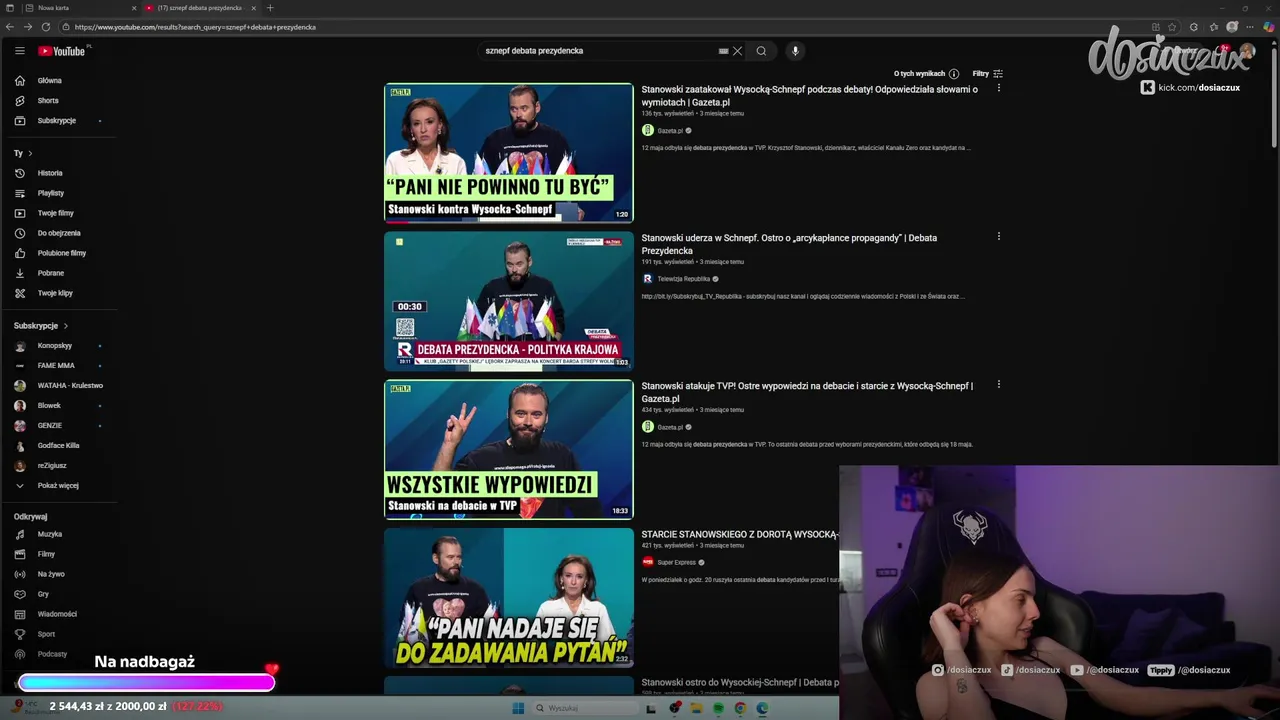Click the Polubione filmy thumbs-up icon
Viewport: 1280px width, 720px height.
(x=19, y=253)
